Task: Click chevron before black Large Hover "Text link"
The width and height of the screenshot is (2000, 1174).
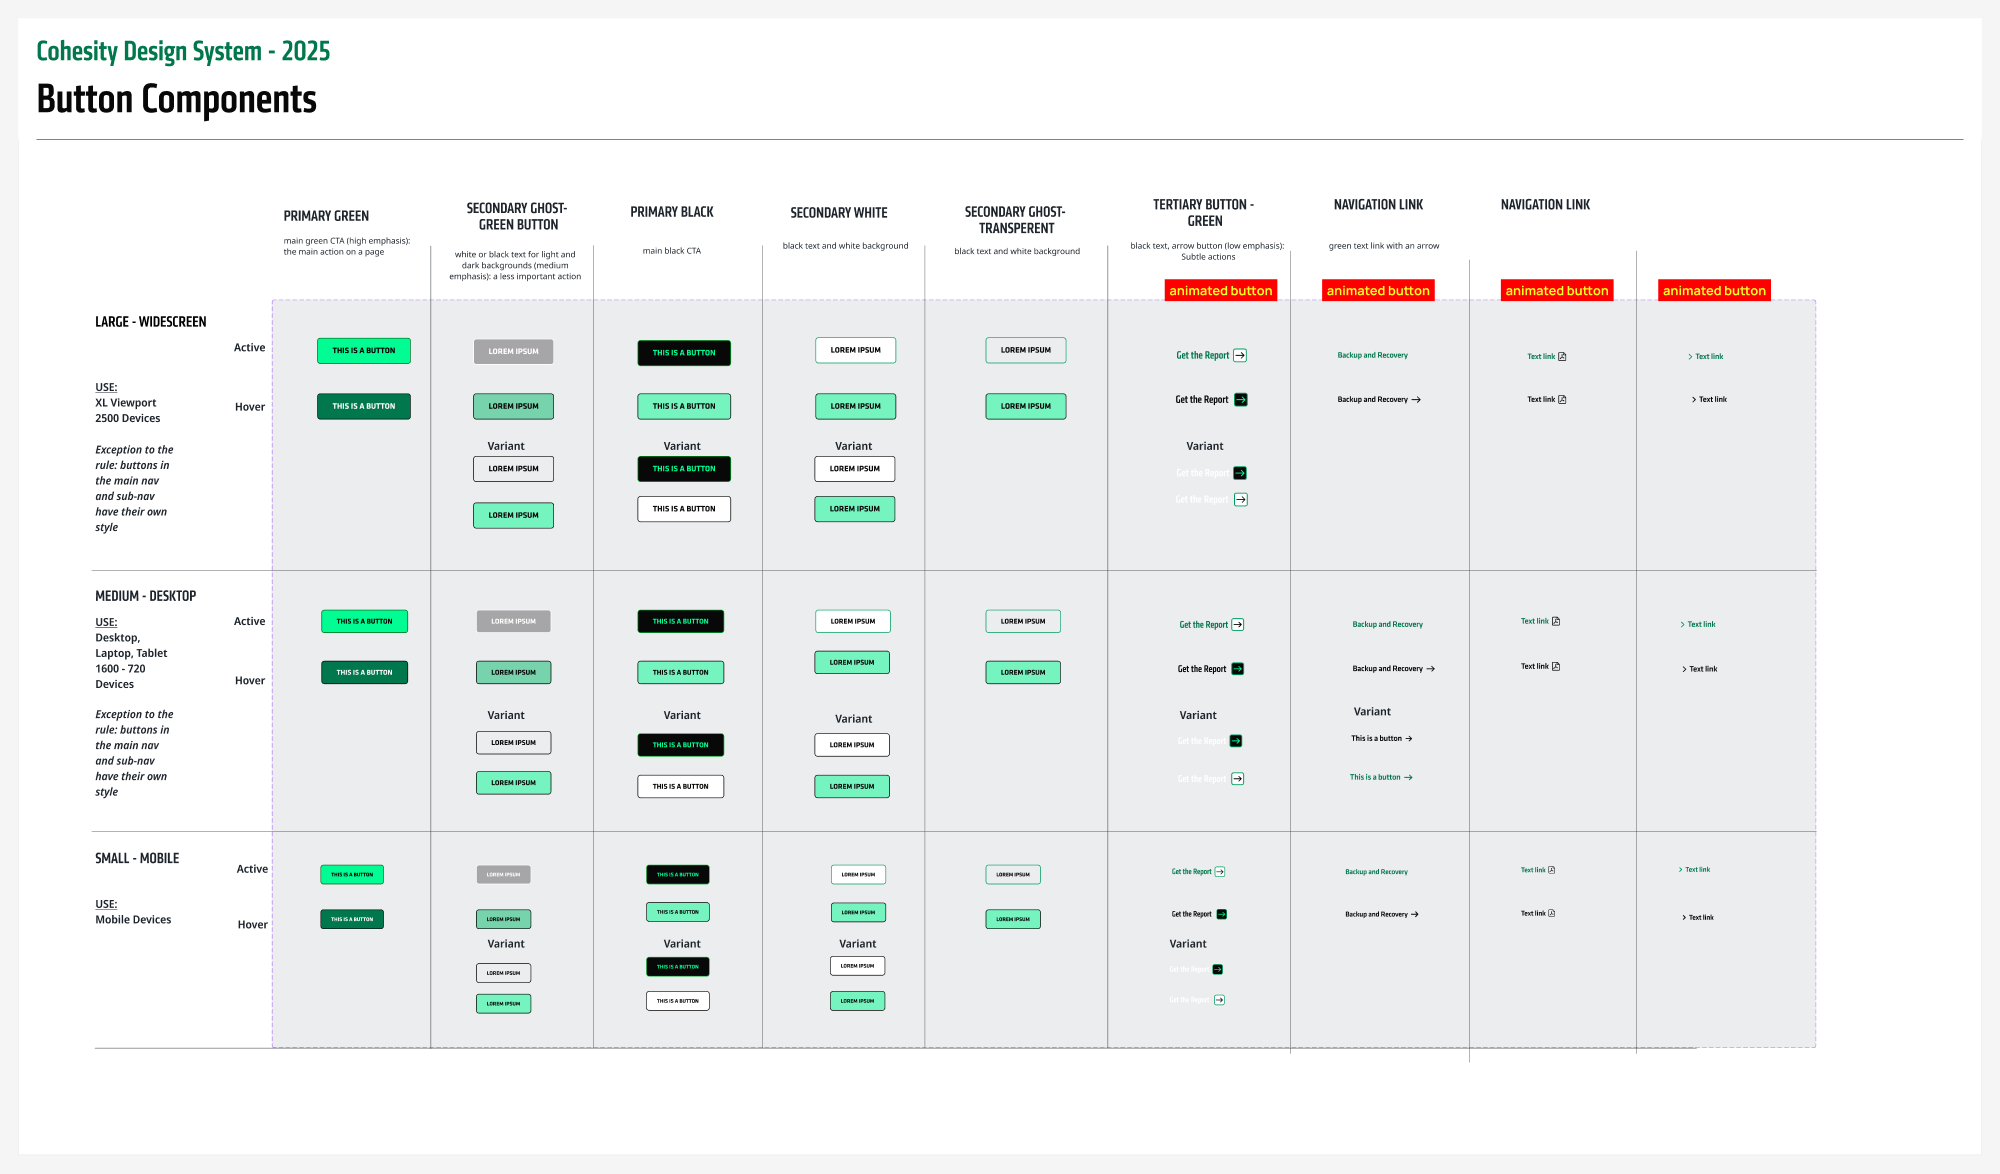Action: pyautogui.click(x=1694, y=399)
